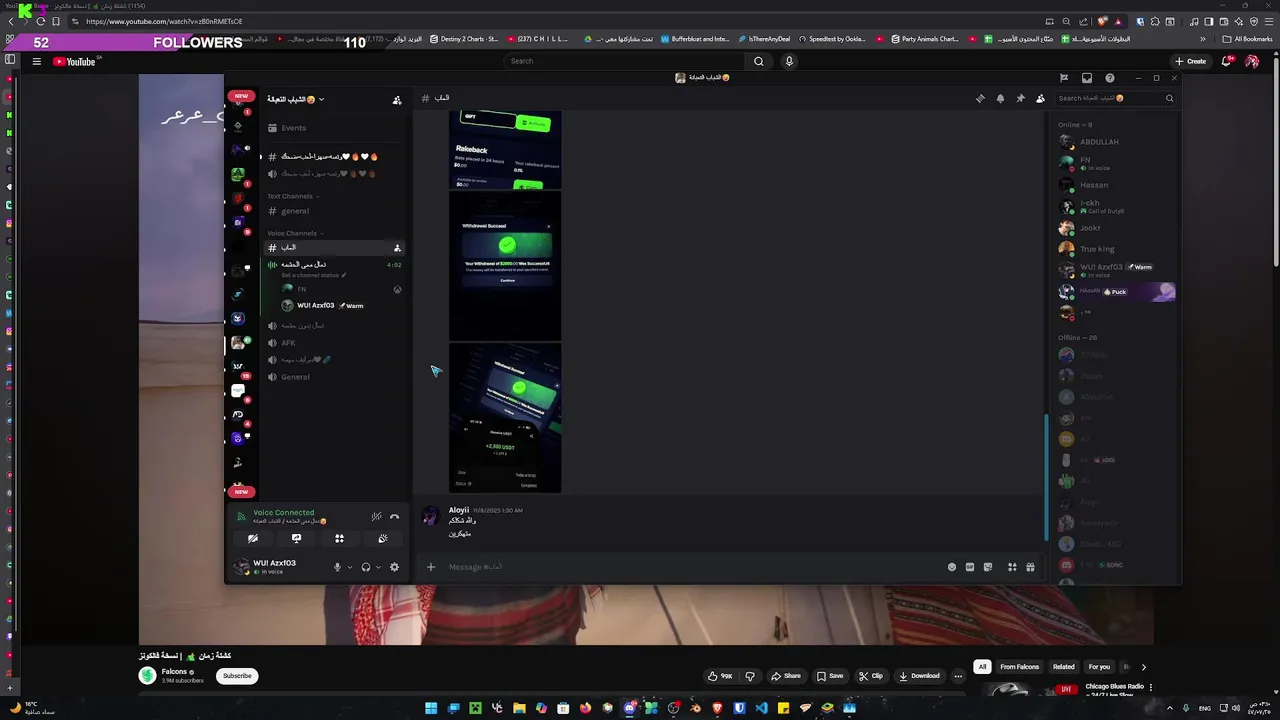Open GIF picker in message bar
The height and width of the screenshot is (720, 1280).
tap(970, 567)
